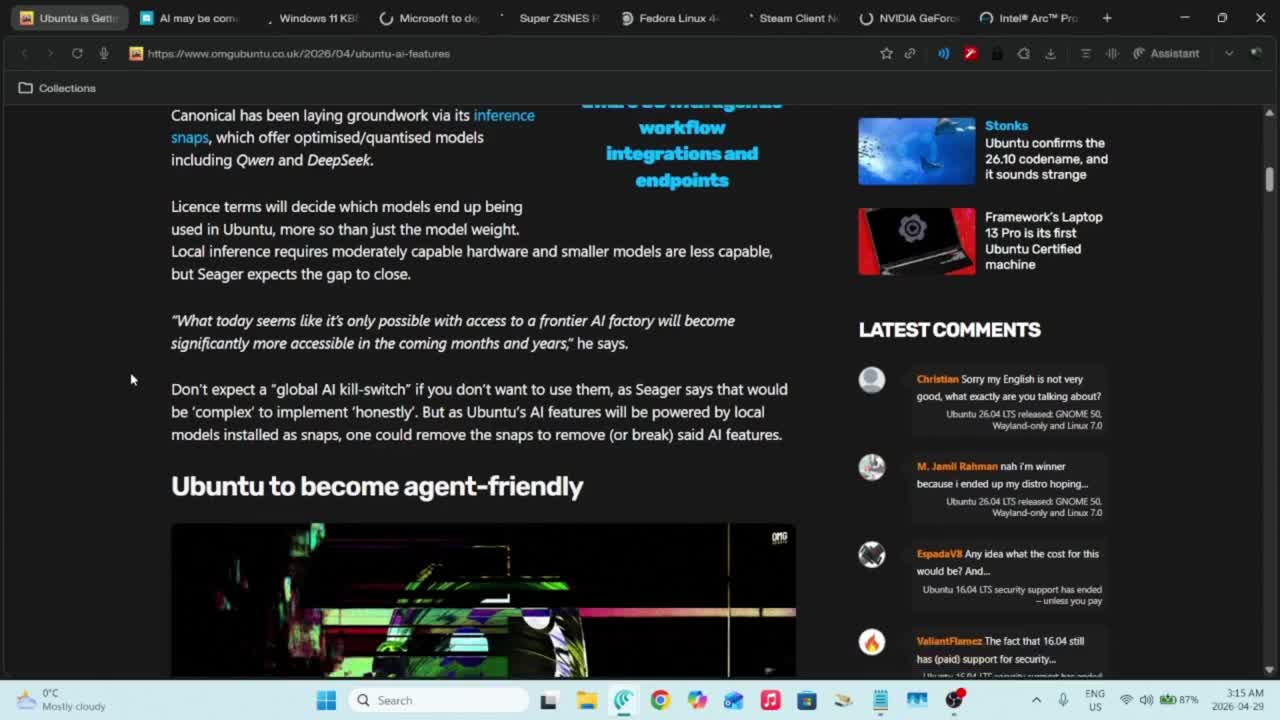The width and height of the screenshot is (1280, 720).
Task: Click the reading list lines icon
Action: point(1086,53)
